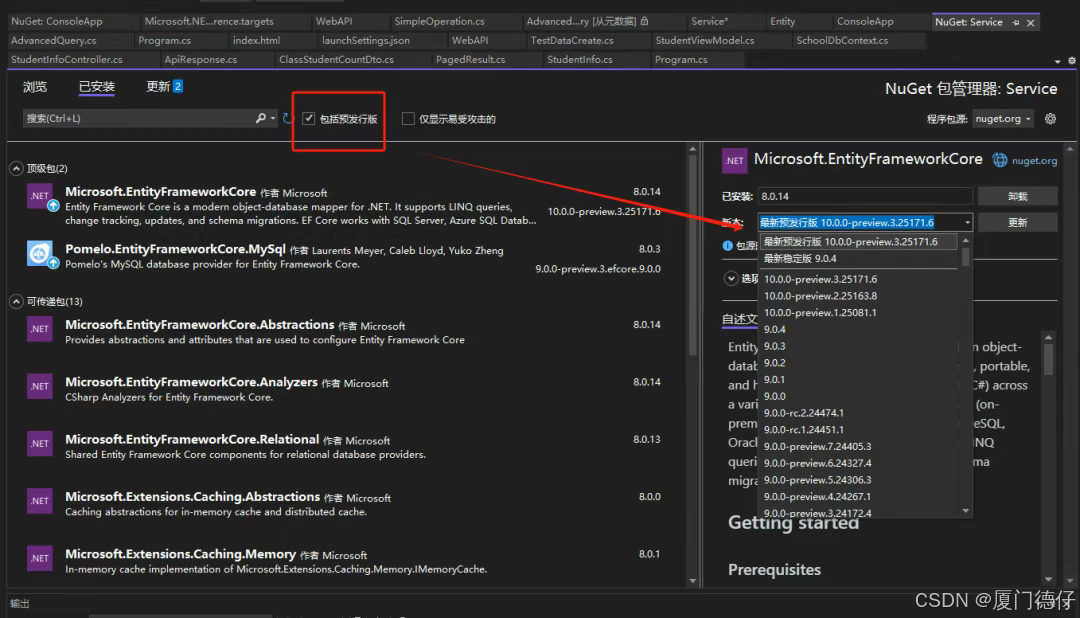This screenshot has width=1080, height=618.
Task: Click Microsoft.EntityFrameworkCore.Analyzers .NET icon
Action: point(40,387)
